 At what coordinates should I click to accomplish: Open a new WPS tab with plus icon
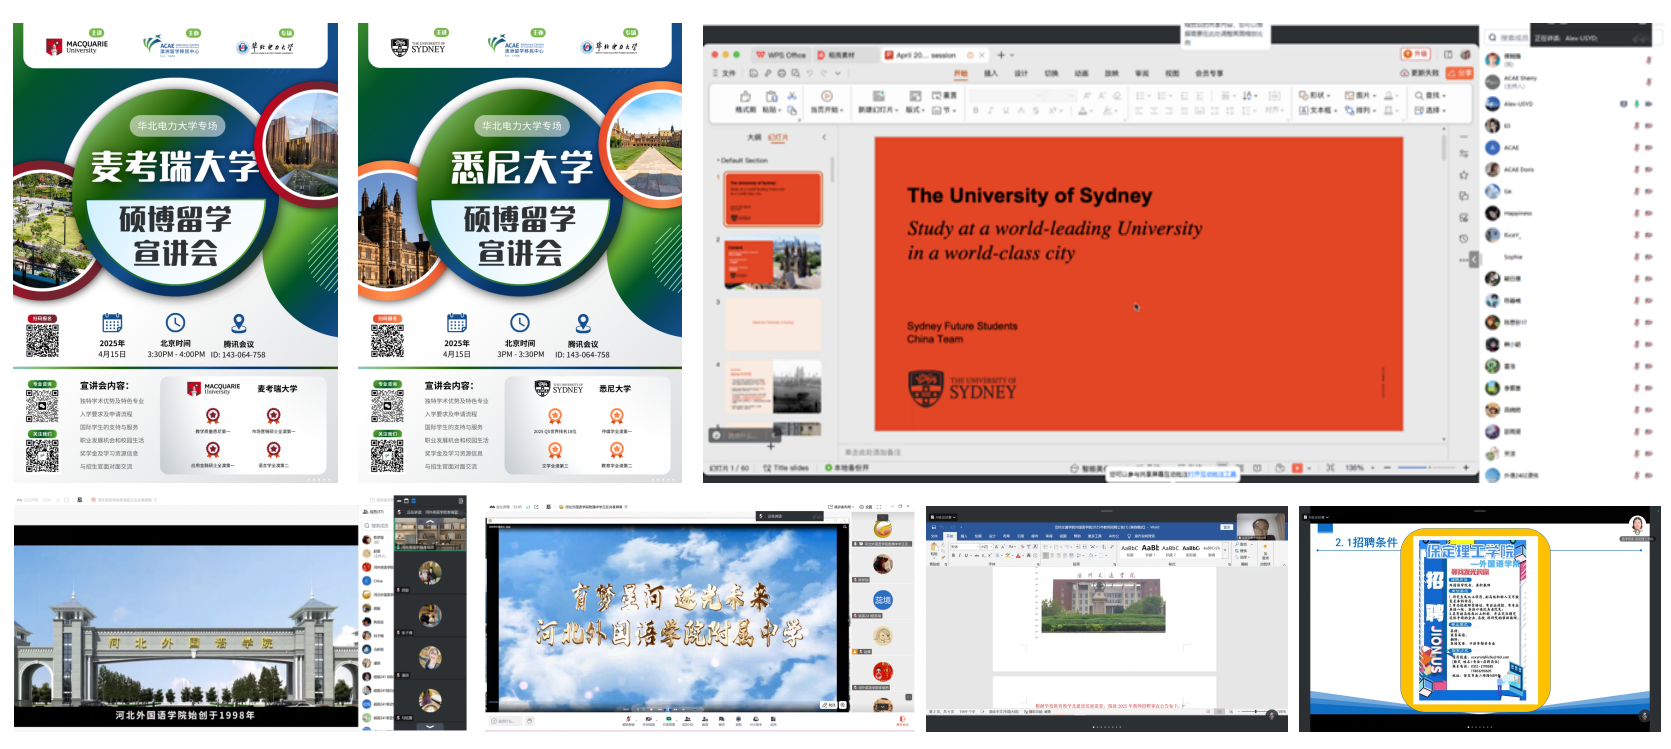[1001, 55]
